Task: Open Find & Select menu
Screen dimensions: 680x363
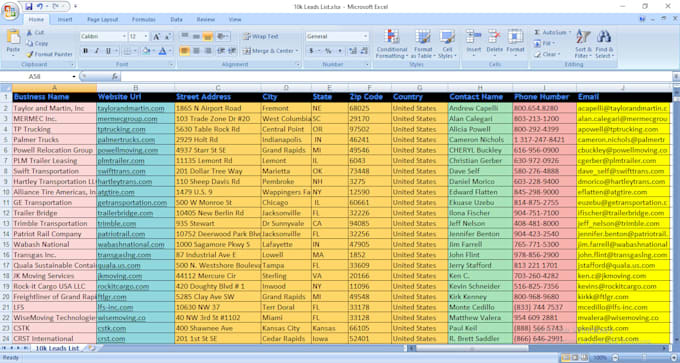Action: tap(604, 44)
